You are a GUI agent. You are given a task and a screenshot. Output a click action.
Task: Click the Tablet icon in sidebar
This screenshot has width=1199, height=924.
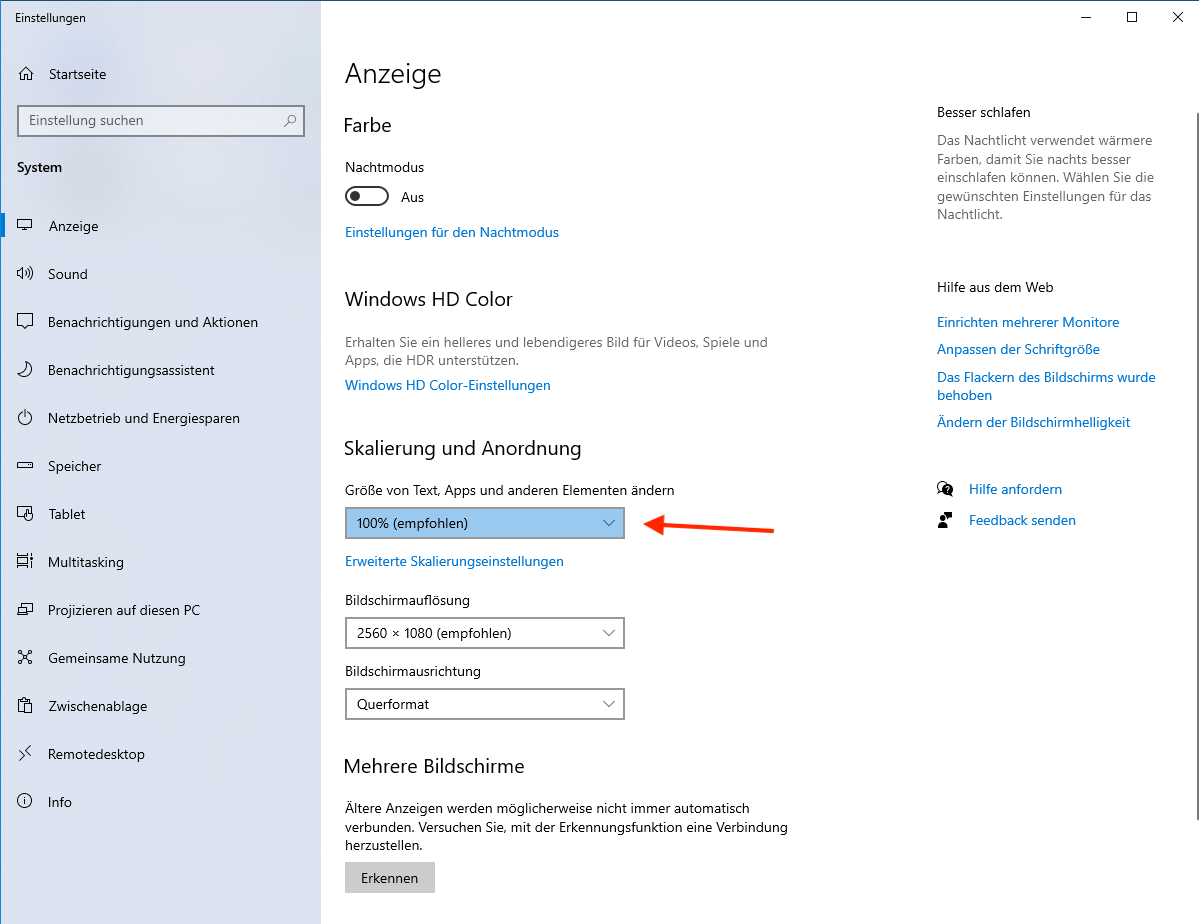pos(26,514)
